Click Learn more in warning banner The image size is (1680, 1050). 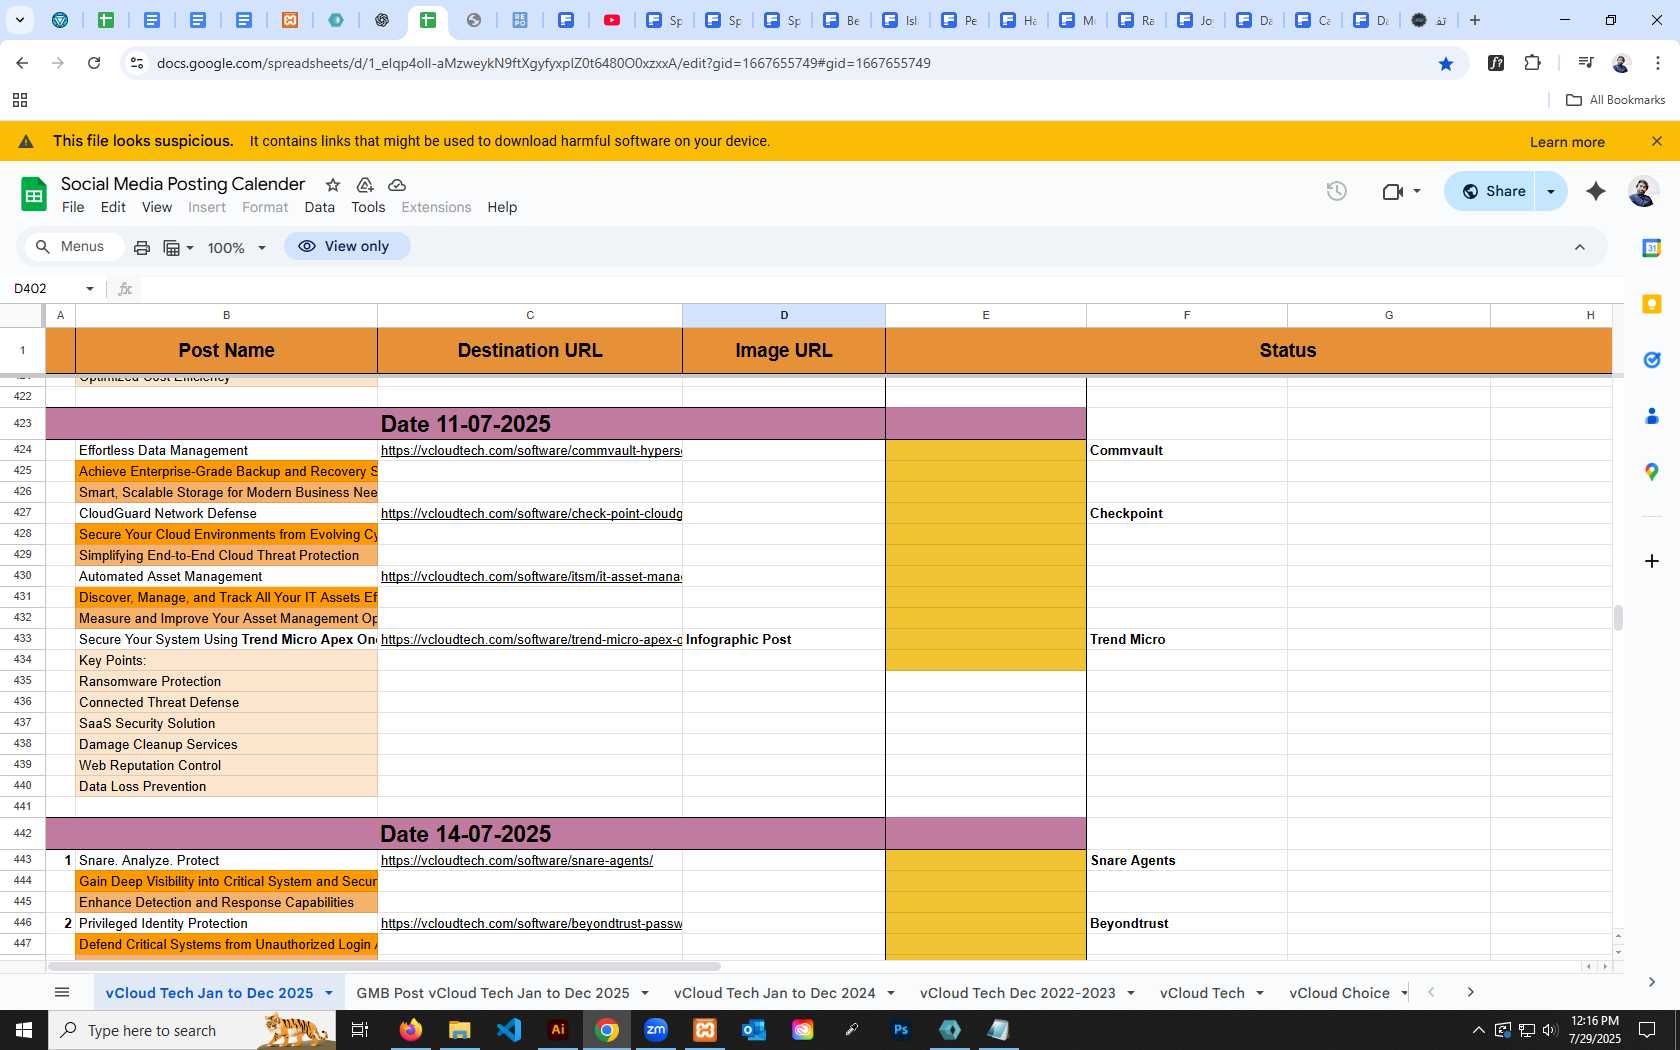coord(1567,142)
